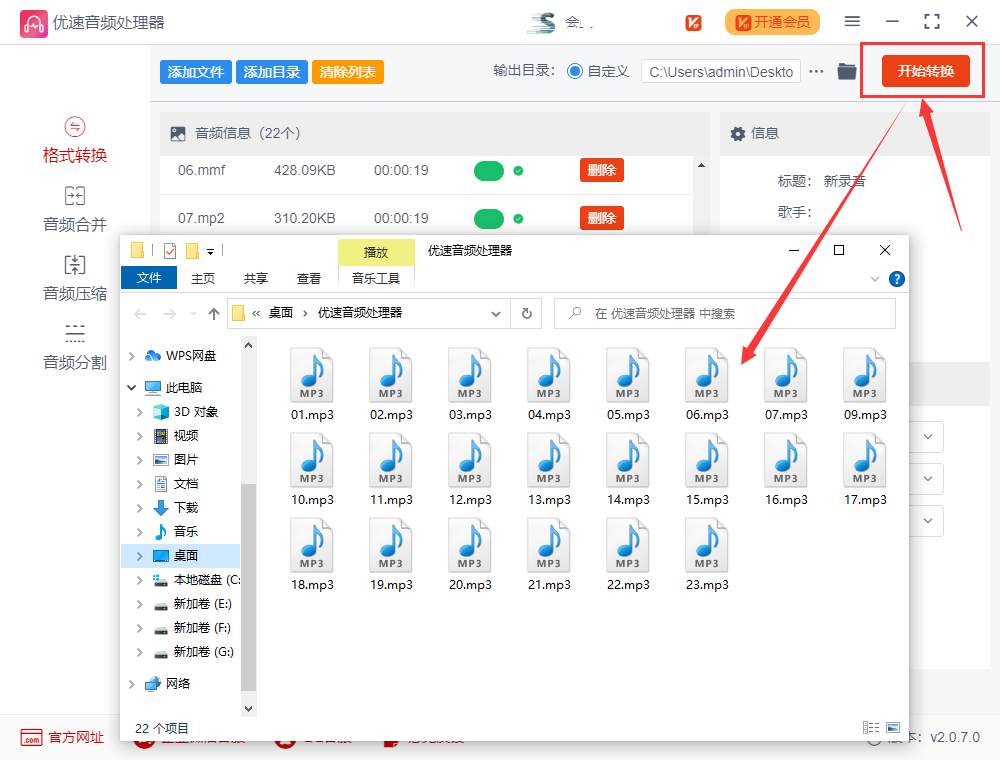Image resolution: width=1000 pixels, height=760 pixels.
Task: Open the 格式转换 format conversion module
Action: pos(75,141)
